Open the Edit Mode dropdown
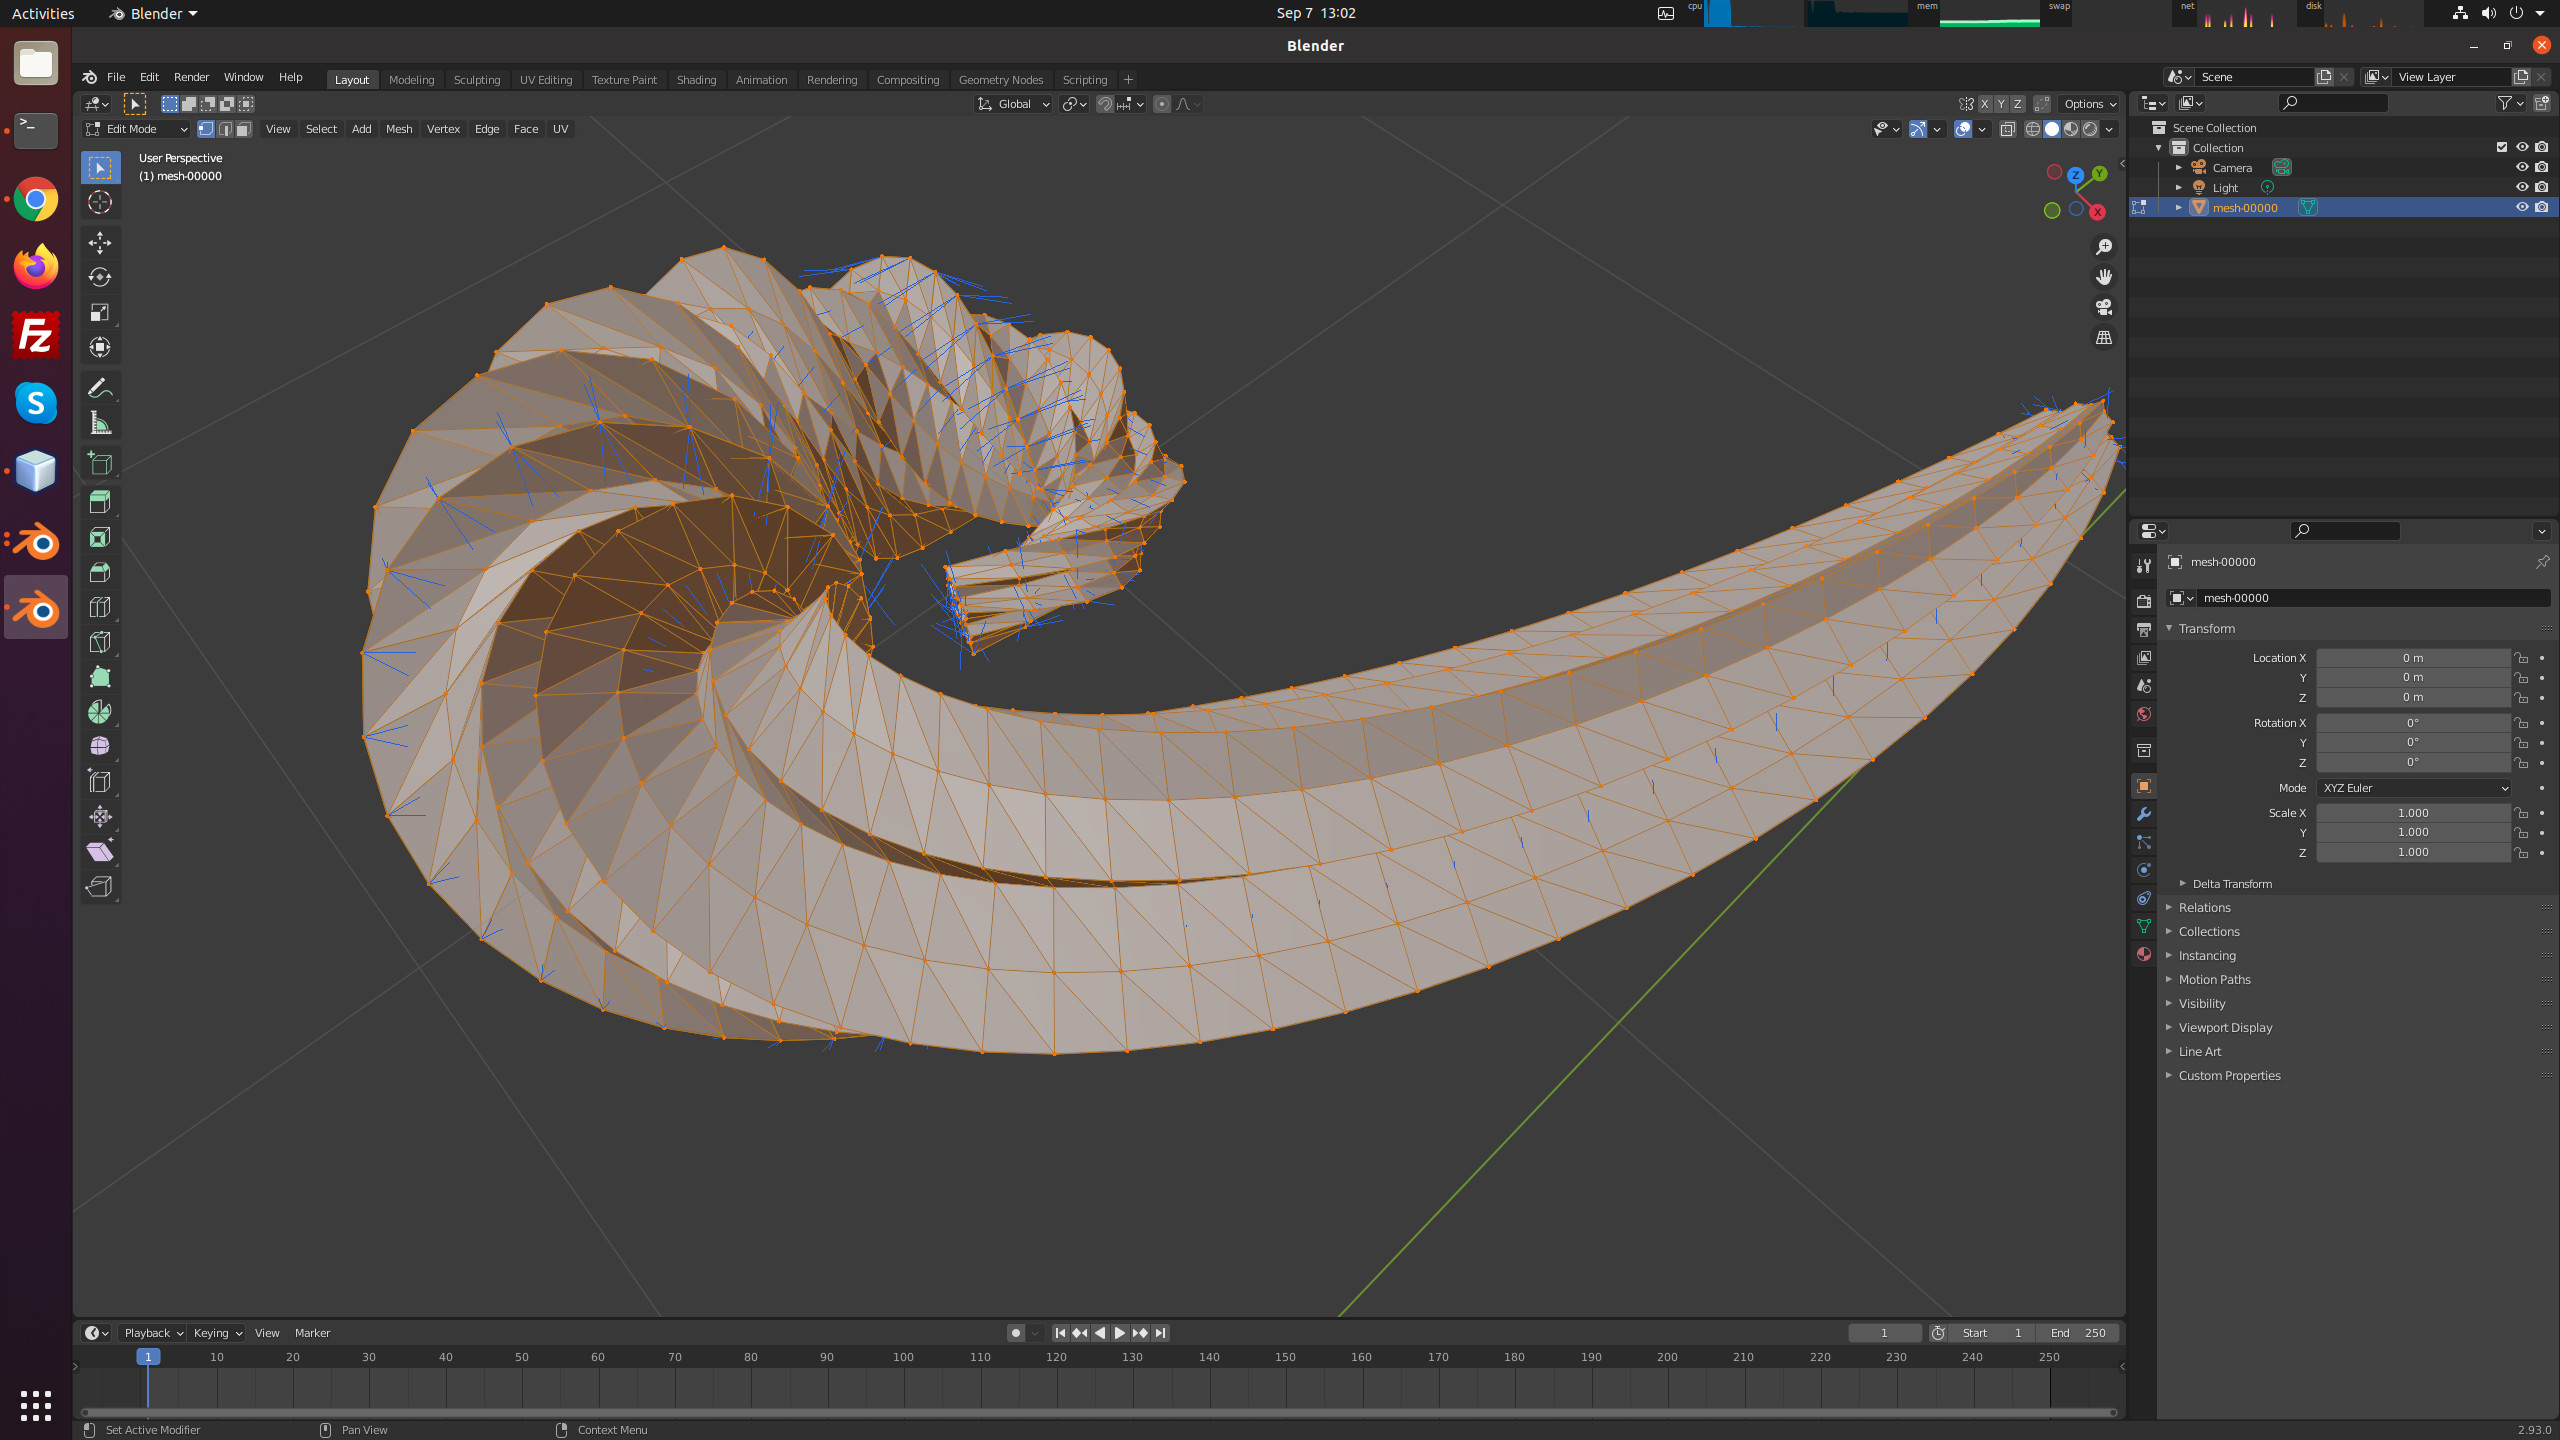Screen dimensions: 2560x1440 point(137,129)
